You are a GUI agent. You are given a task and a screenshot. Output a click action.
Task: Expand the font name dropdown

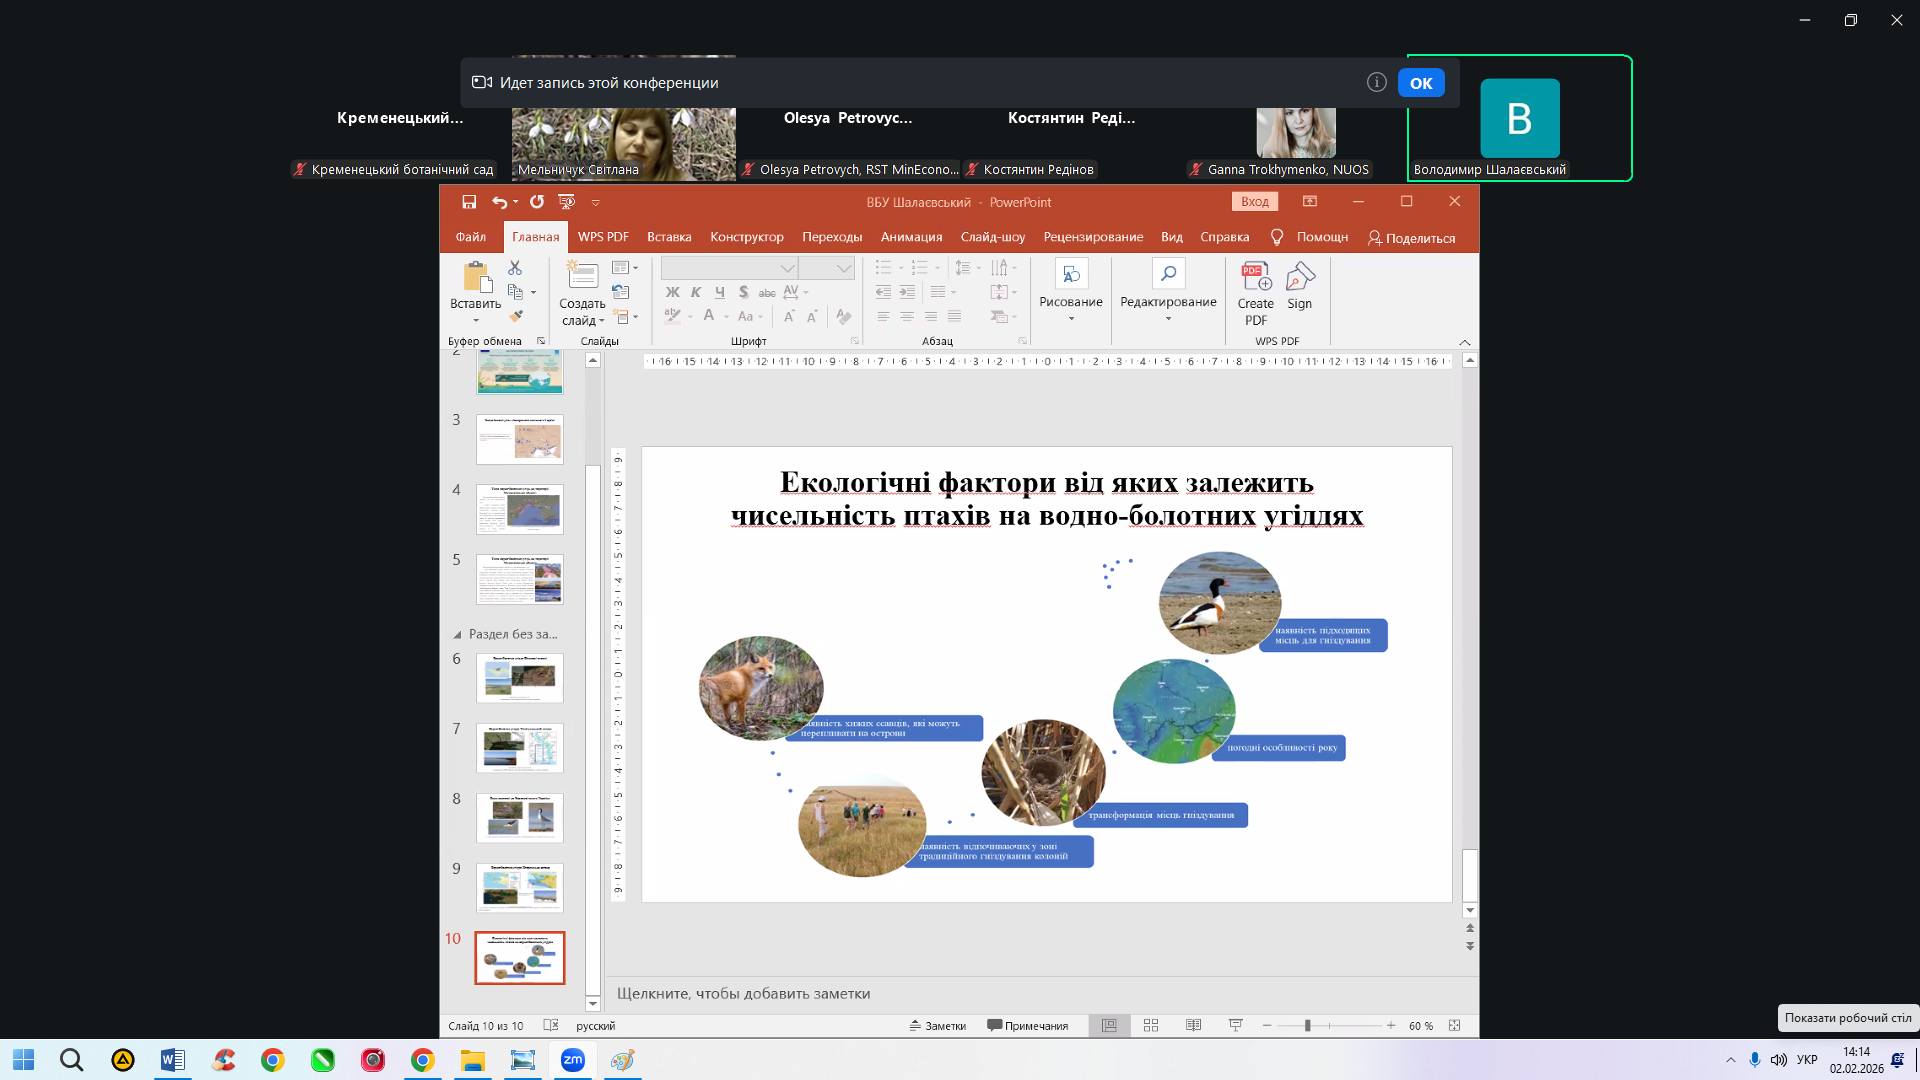[x=788, y=268]
